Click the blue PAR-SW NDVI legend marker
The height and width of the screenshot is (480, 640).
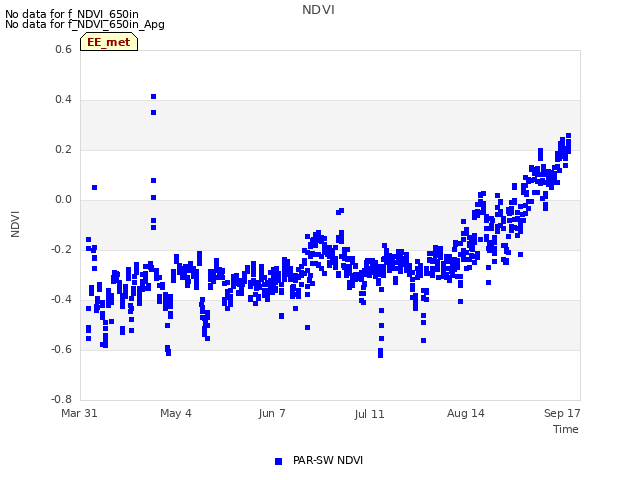278,461
